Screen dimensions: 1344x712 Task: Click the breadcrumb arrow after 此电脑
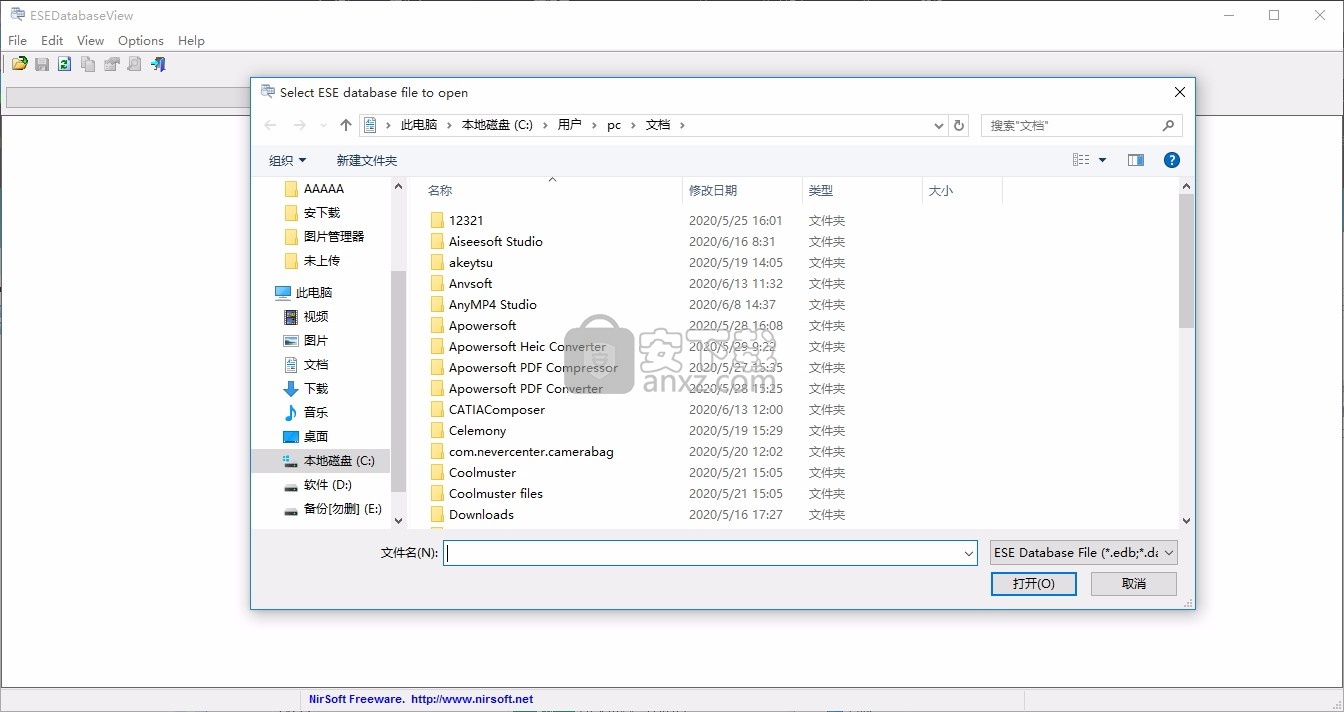point(449,125)
